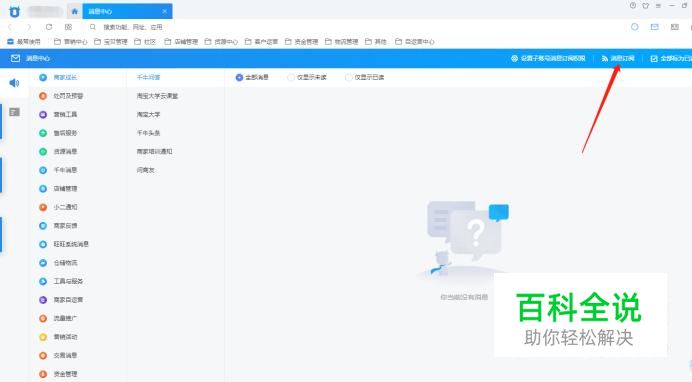Image resolution: width=692 pixels, height=382 pixels.
Task: Go back with the back arrow
Action: pyautogui.click(x=11, y=27)
